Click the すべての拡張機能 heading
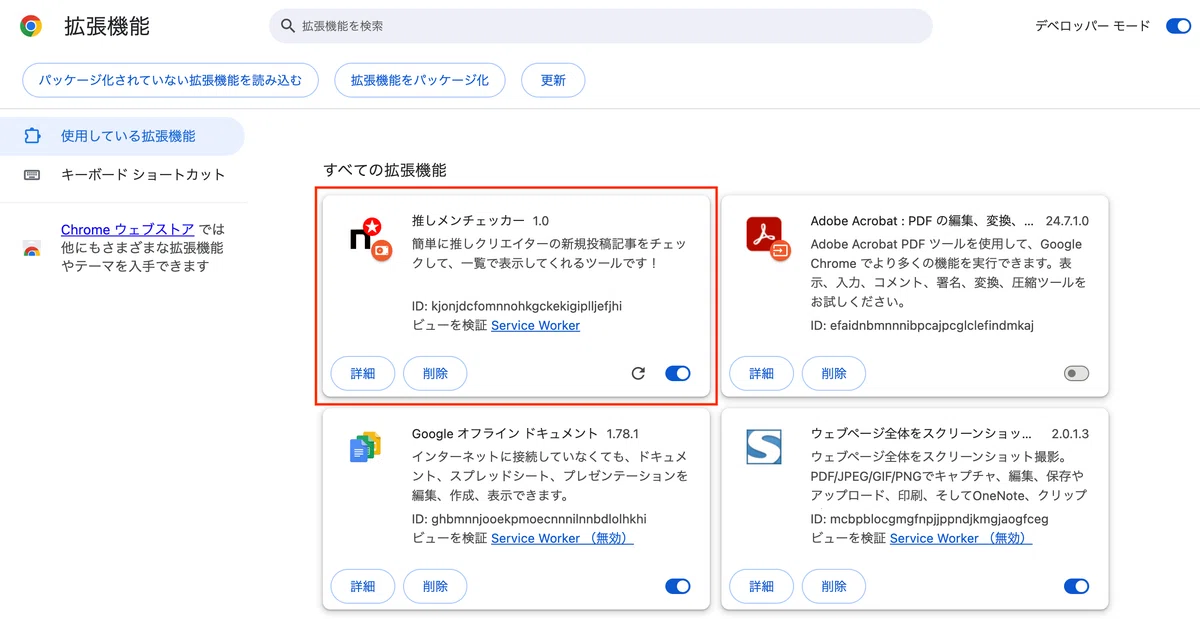 click(385, 170)
